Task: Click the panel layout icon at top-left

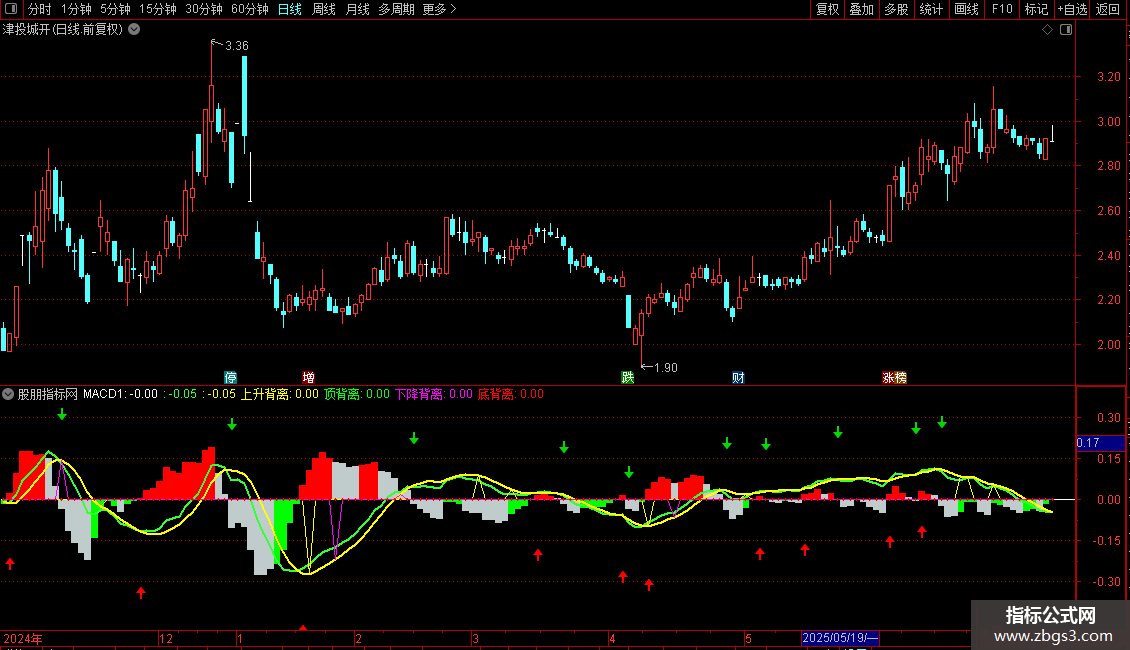Action: coord(11,9)
